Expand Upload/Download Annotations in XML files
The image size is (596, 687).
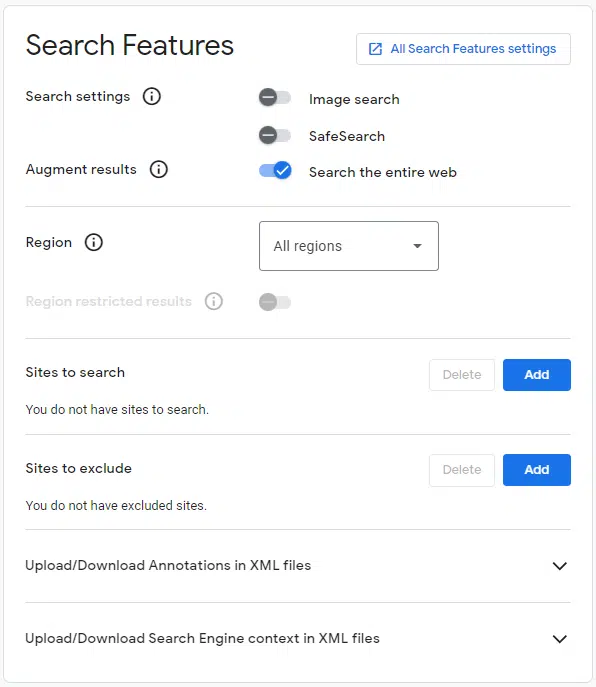298,565
